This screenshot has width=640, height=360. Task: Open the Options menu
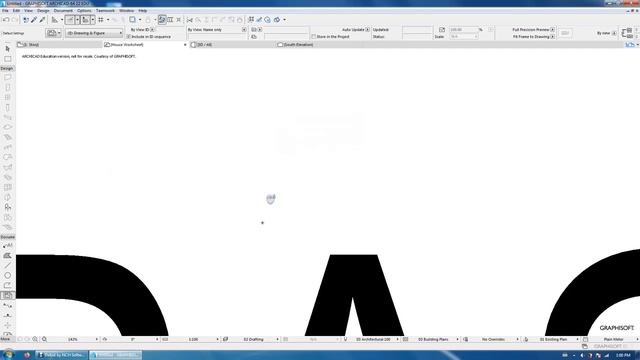coord(84,11)
